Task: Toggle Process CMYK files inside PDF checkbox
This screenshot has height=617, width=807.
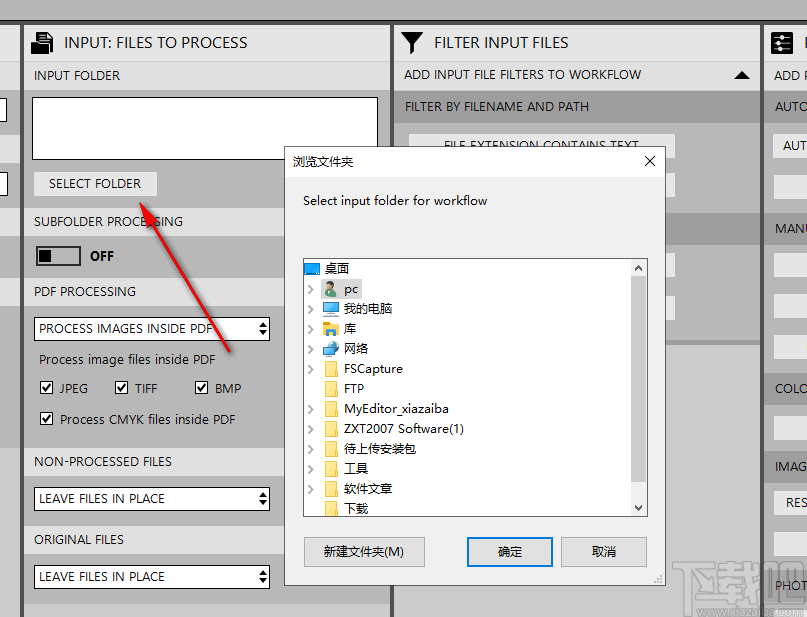Action: (x=46, y=419)
